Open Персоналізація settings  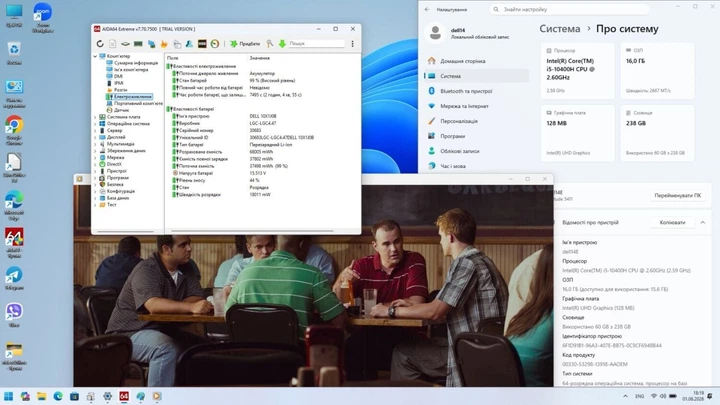coord(477,121)
